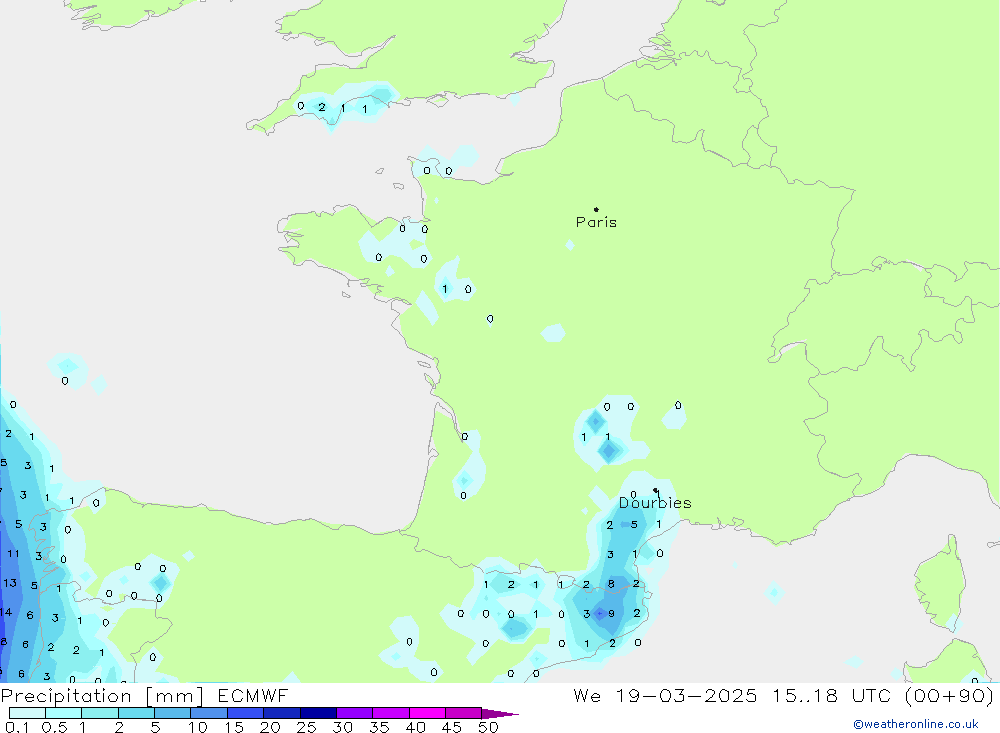Select the 40–45 mm magenta legend swatch
Viewport: 1000px width, 733px height.
coord(427,713)
